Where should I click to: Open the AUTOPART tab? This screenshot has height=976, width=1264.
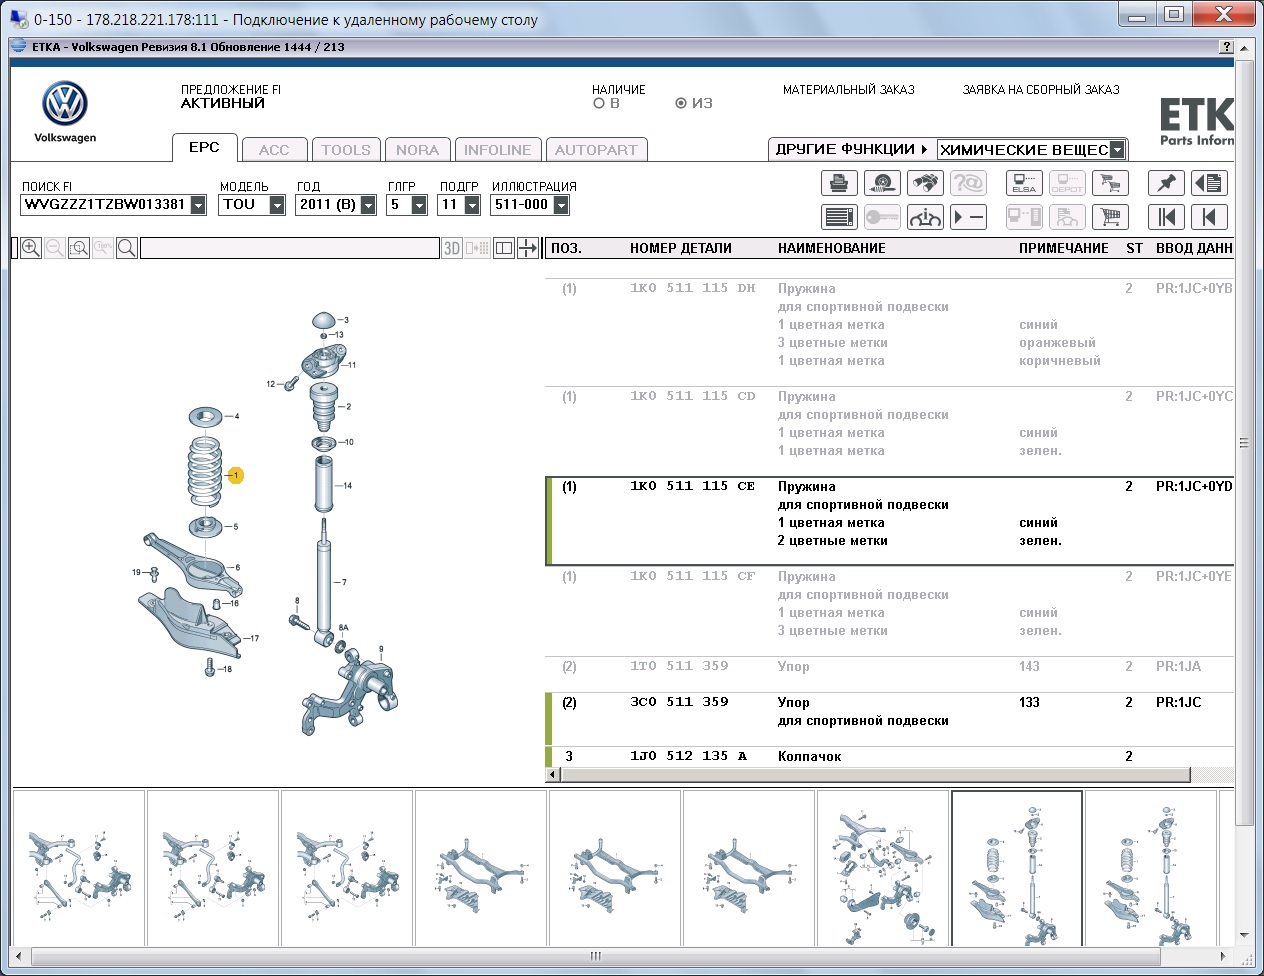tap(596, 150)
